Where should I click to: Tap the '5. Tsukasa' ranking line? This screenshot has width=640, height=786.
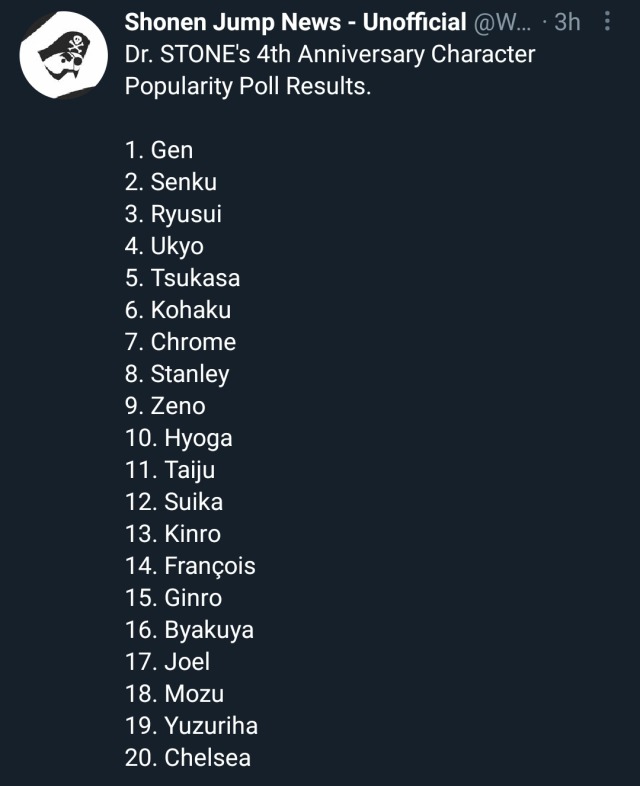[x=182, y=278]
